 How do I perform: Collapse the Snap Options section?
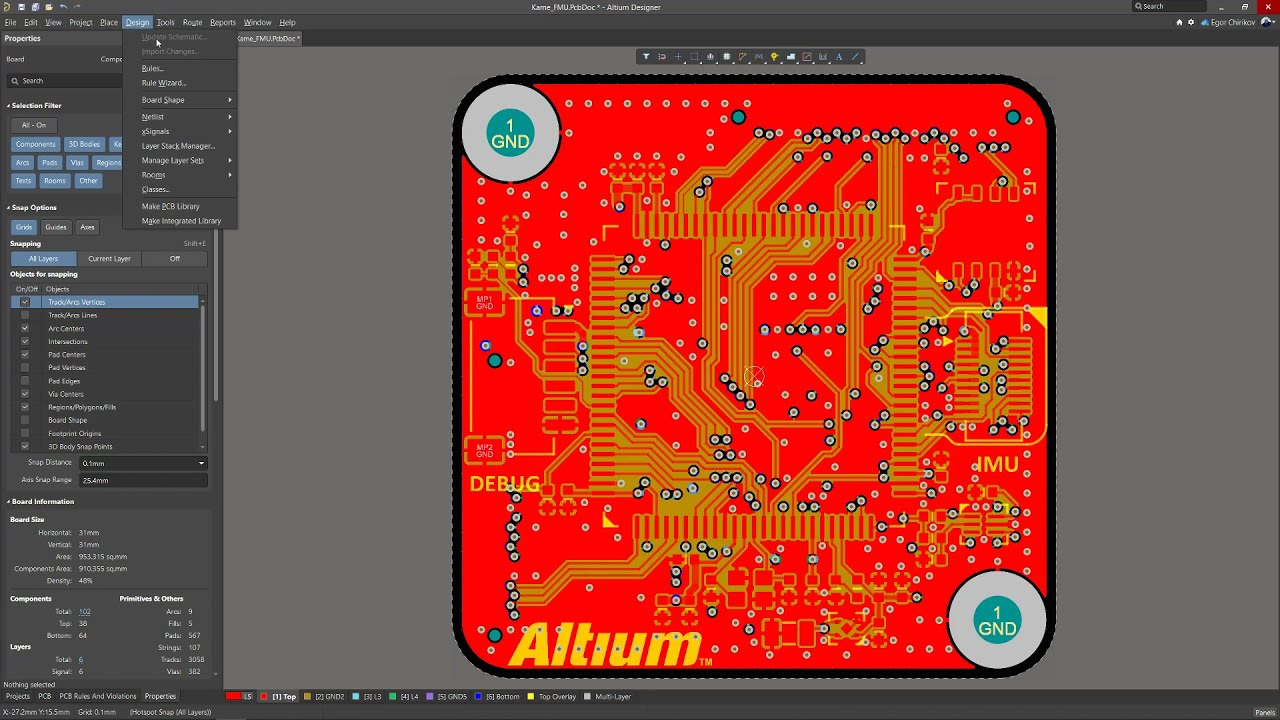point(9,207)
